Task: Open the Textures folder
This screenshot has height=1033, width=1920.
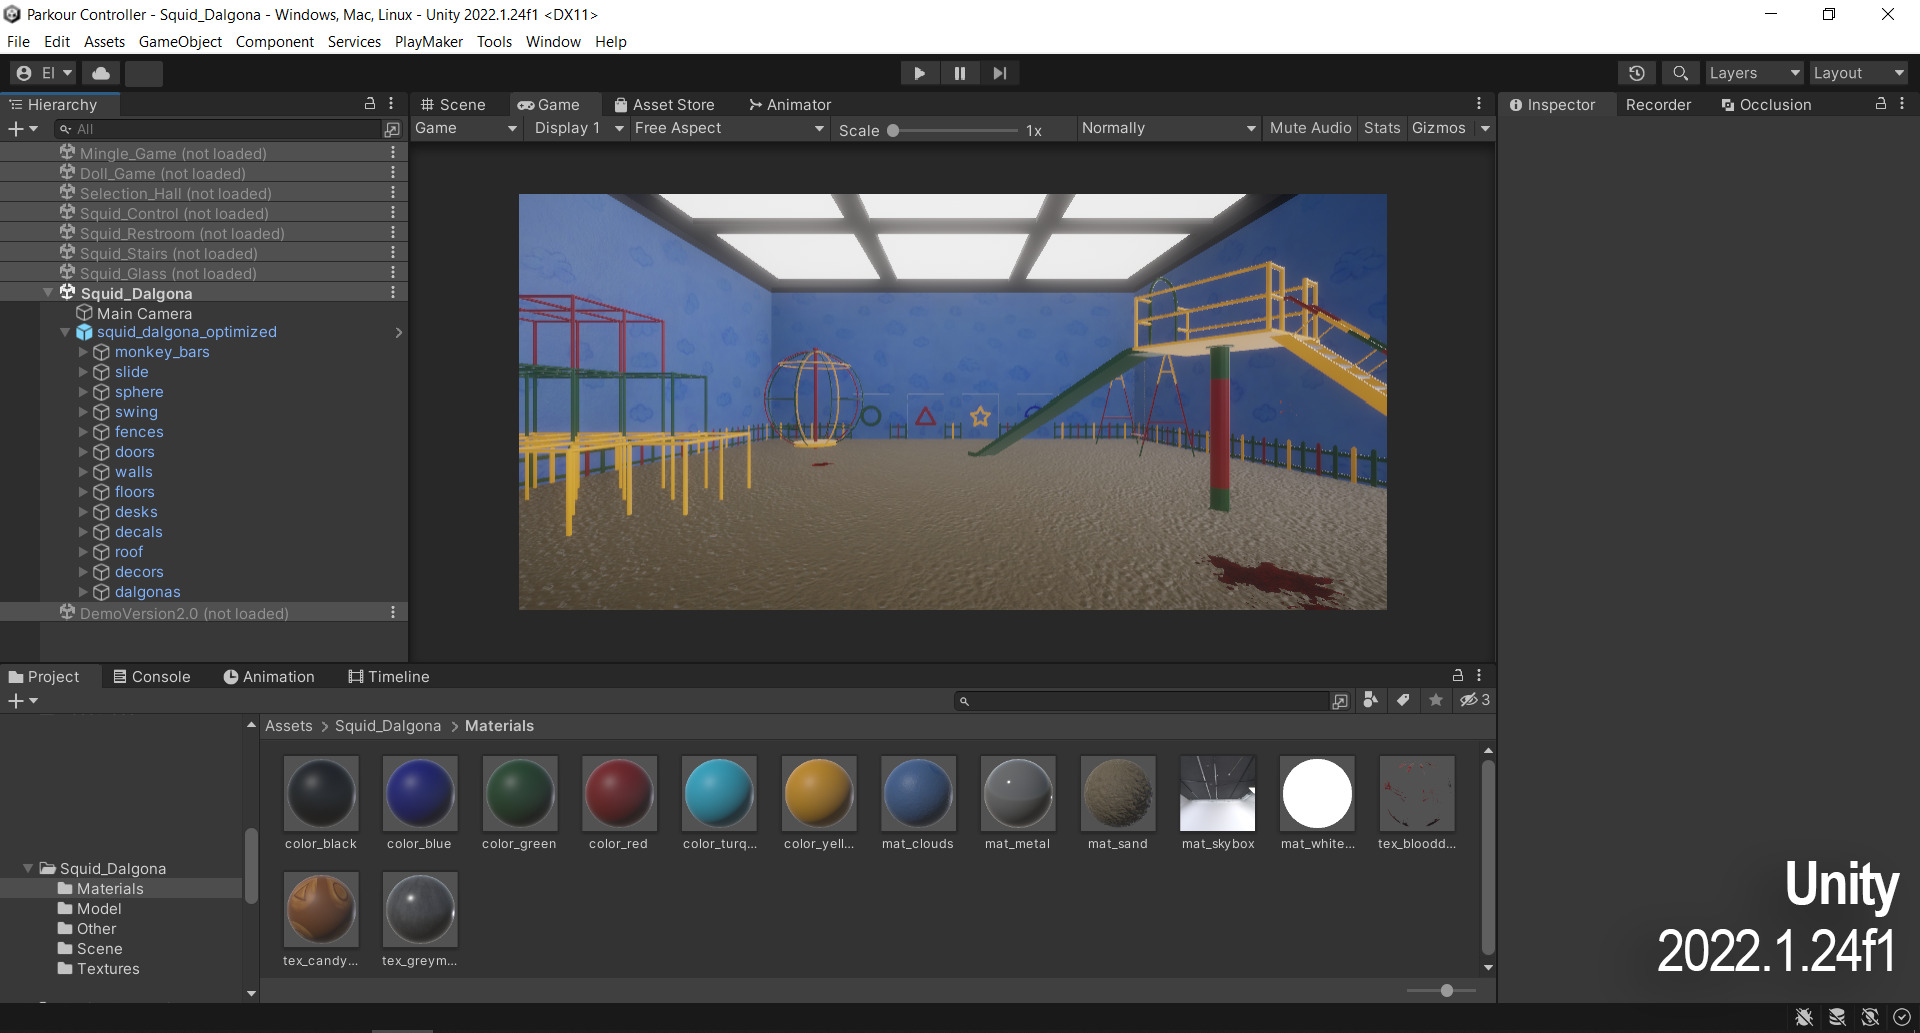Action: (x=108, y=968)
